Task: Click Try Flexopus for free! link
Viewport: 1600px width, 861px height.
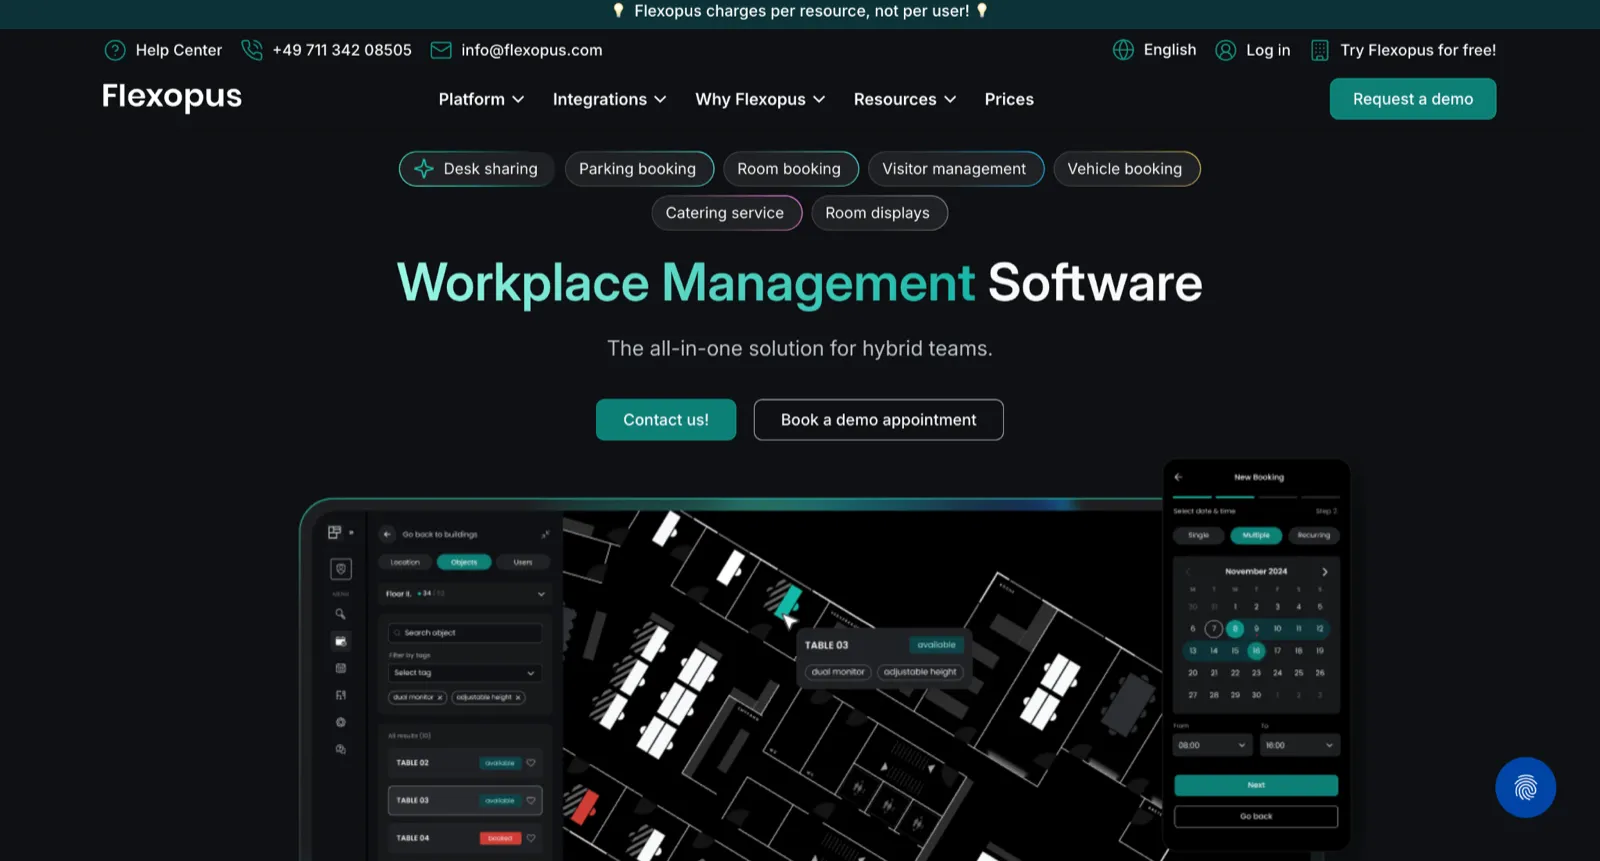Action: [1418, 50]
